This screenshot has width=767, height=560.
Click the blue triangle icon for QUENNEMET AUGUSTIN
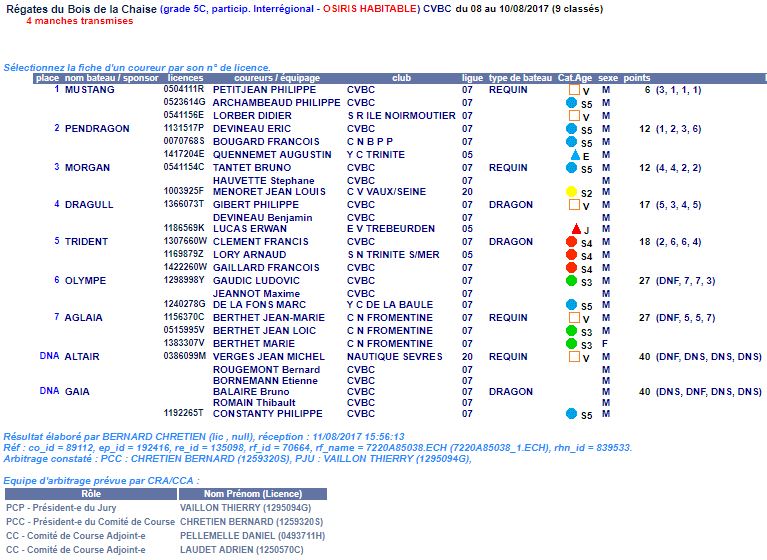pos(574,155)
